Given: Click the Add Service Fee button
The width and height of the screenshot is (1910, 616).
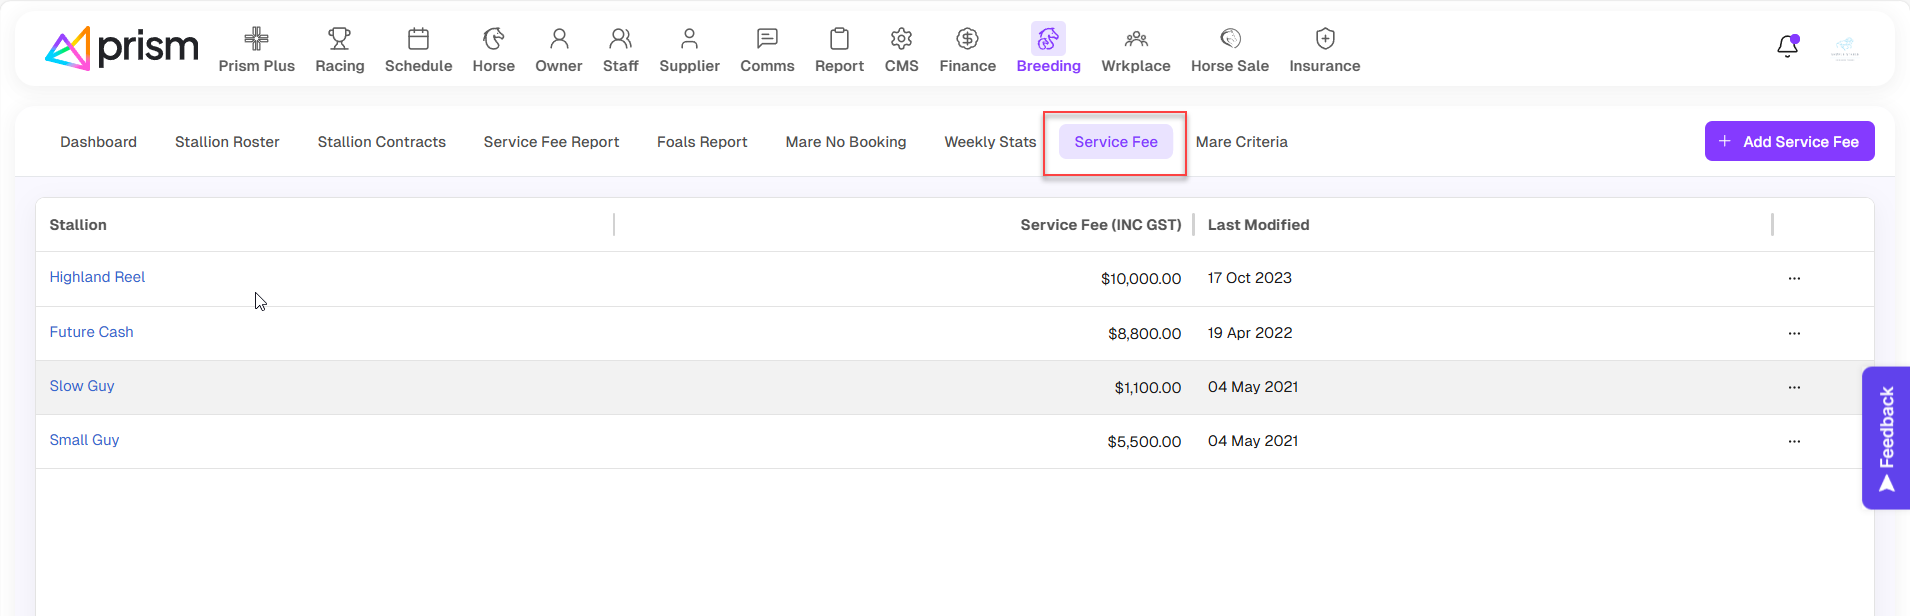Looking at the screenshot, I should [1788, 142].
